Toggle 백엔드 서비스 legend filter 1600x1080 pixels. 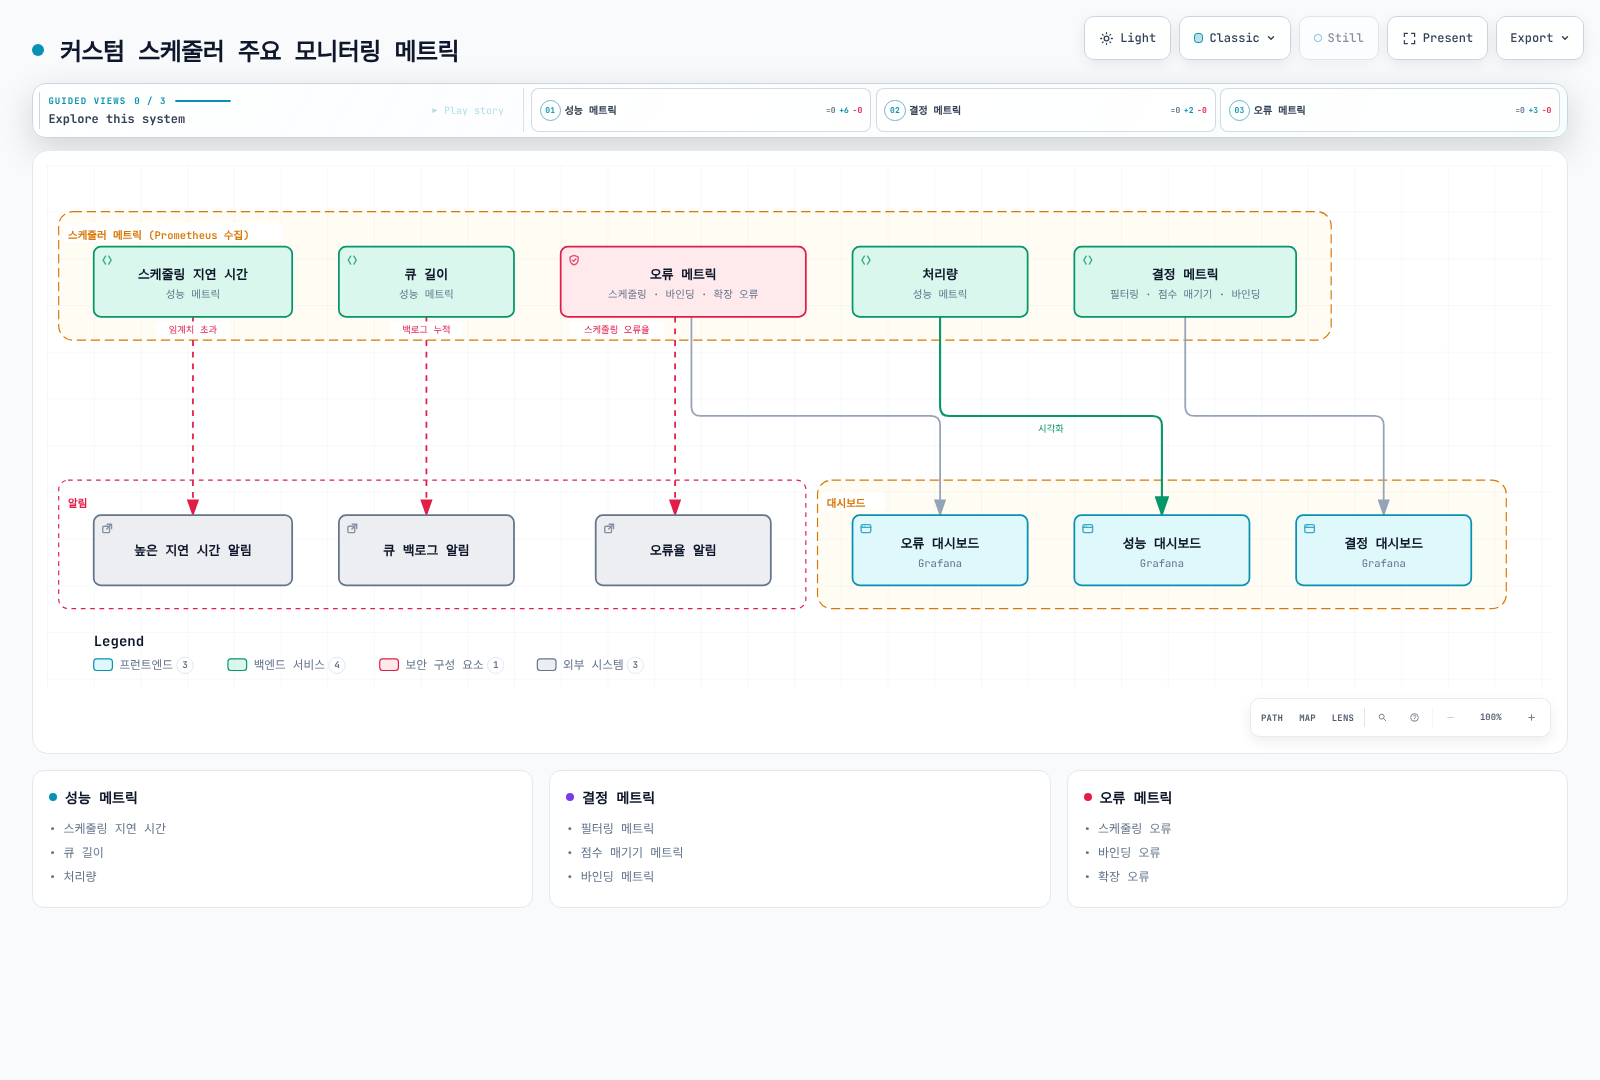[286, 665]
